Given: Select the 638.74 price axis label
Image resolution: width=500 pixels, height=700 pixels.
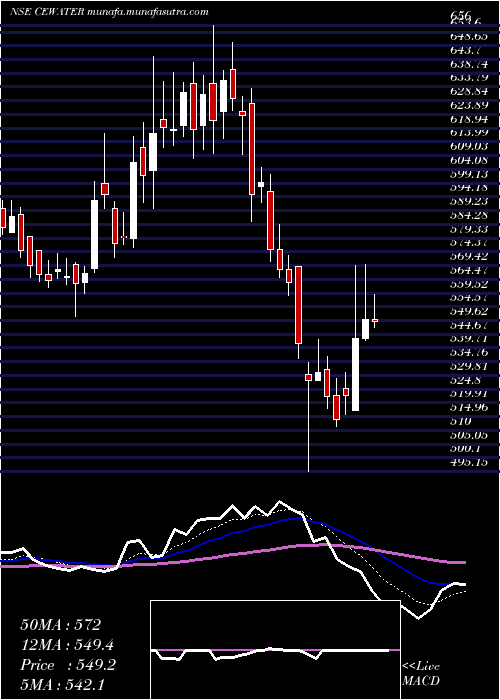Looking at the screenshot, I should tap(467, 64).
